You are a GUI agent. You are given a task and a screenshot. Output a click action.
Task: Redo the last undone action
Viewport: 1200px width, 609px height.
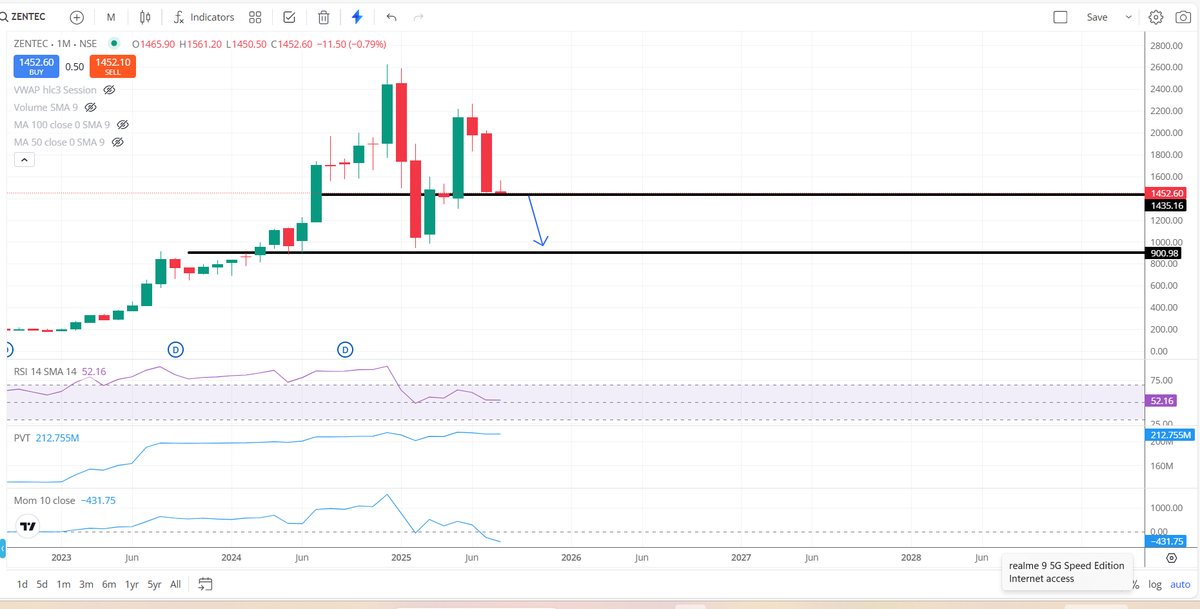click(419, 17)
